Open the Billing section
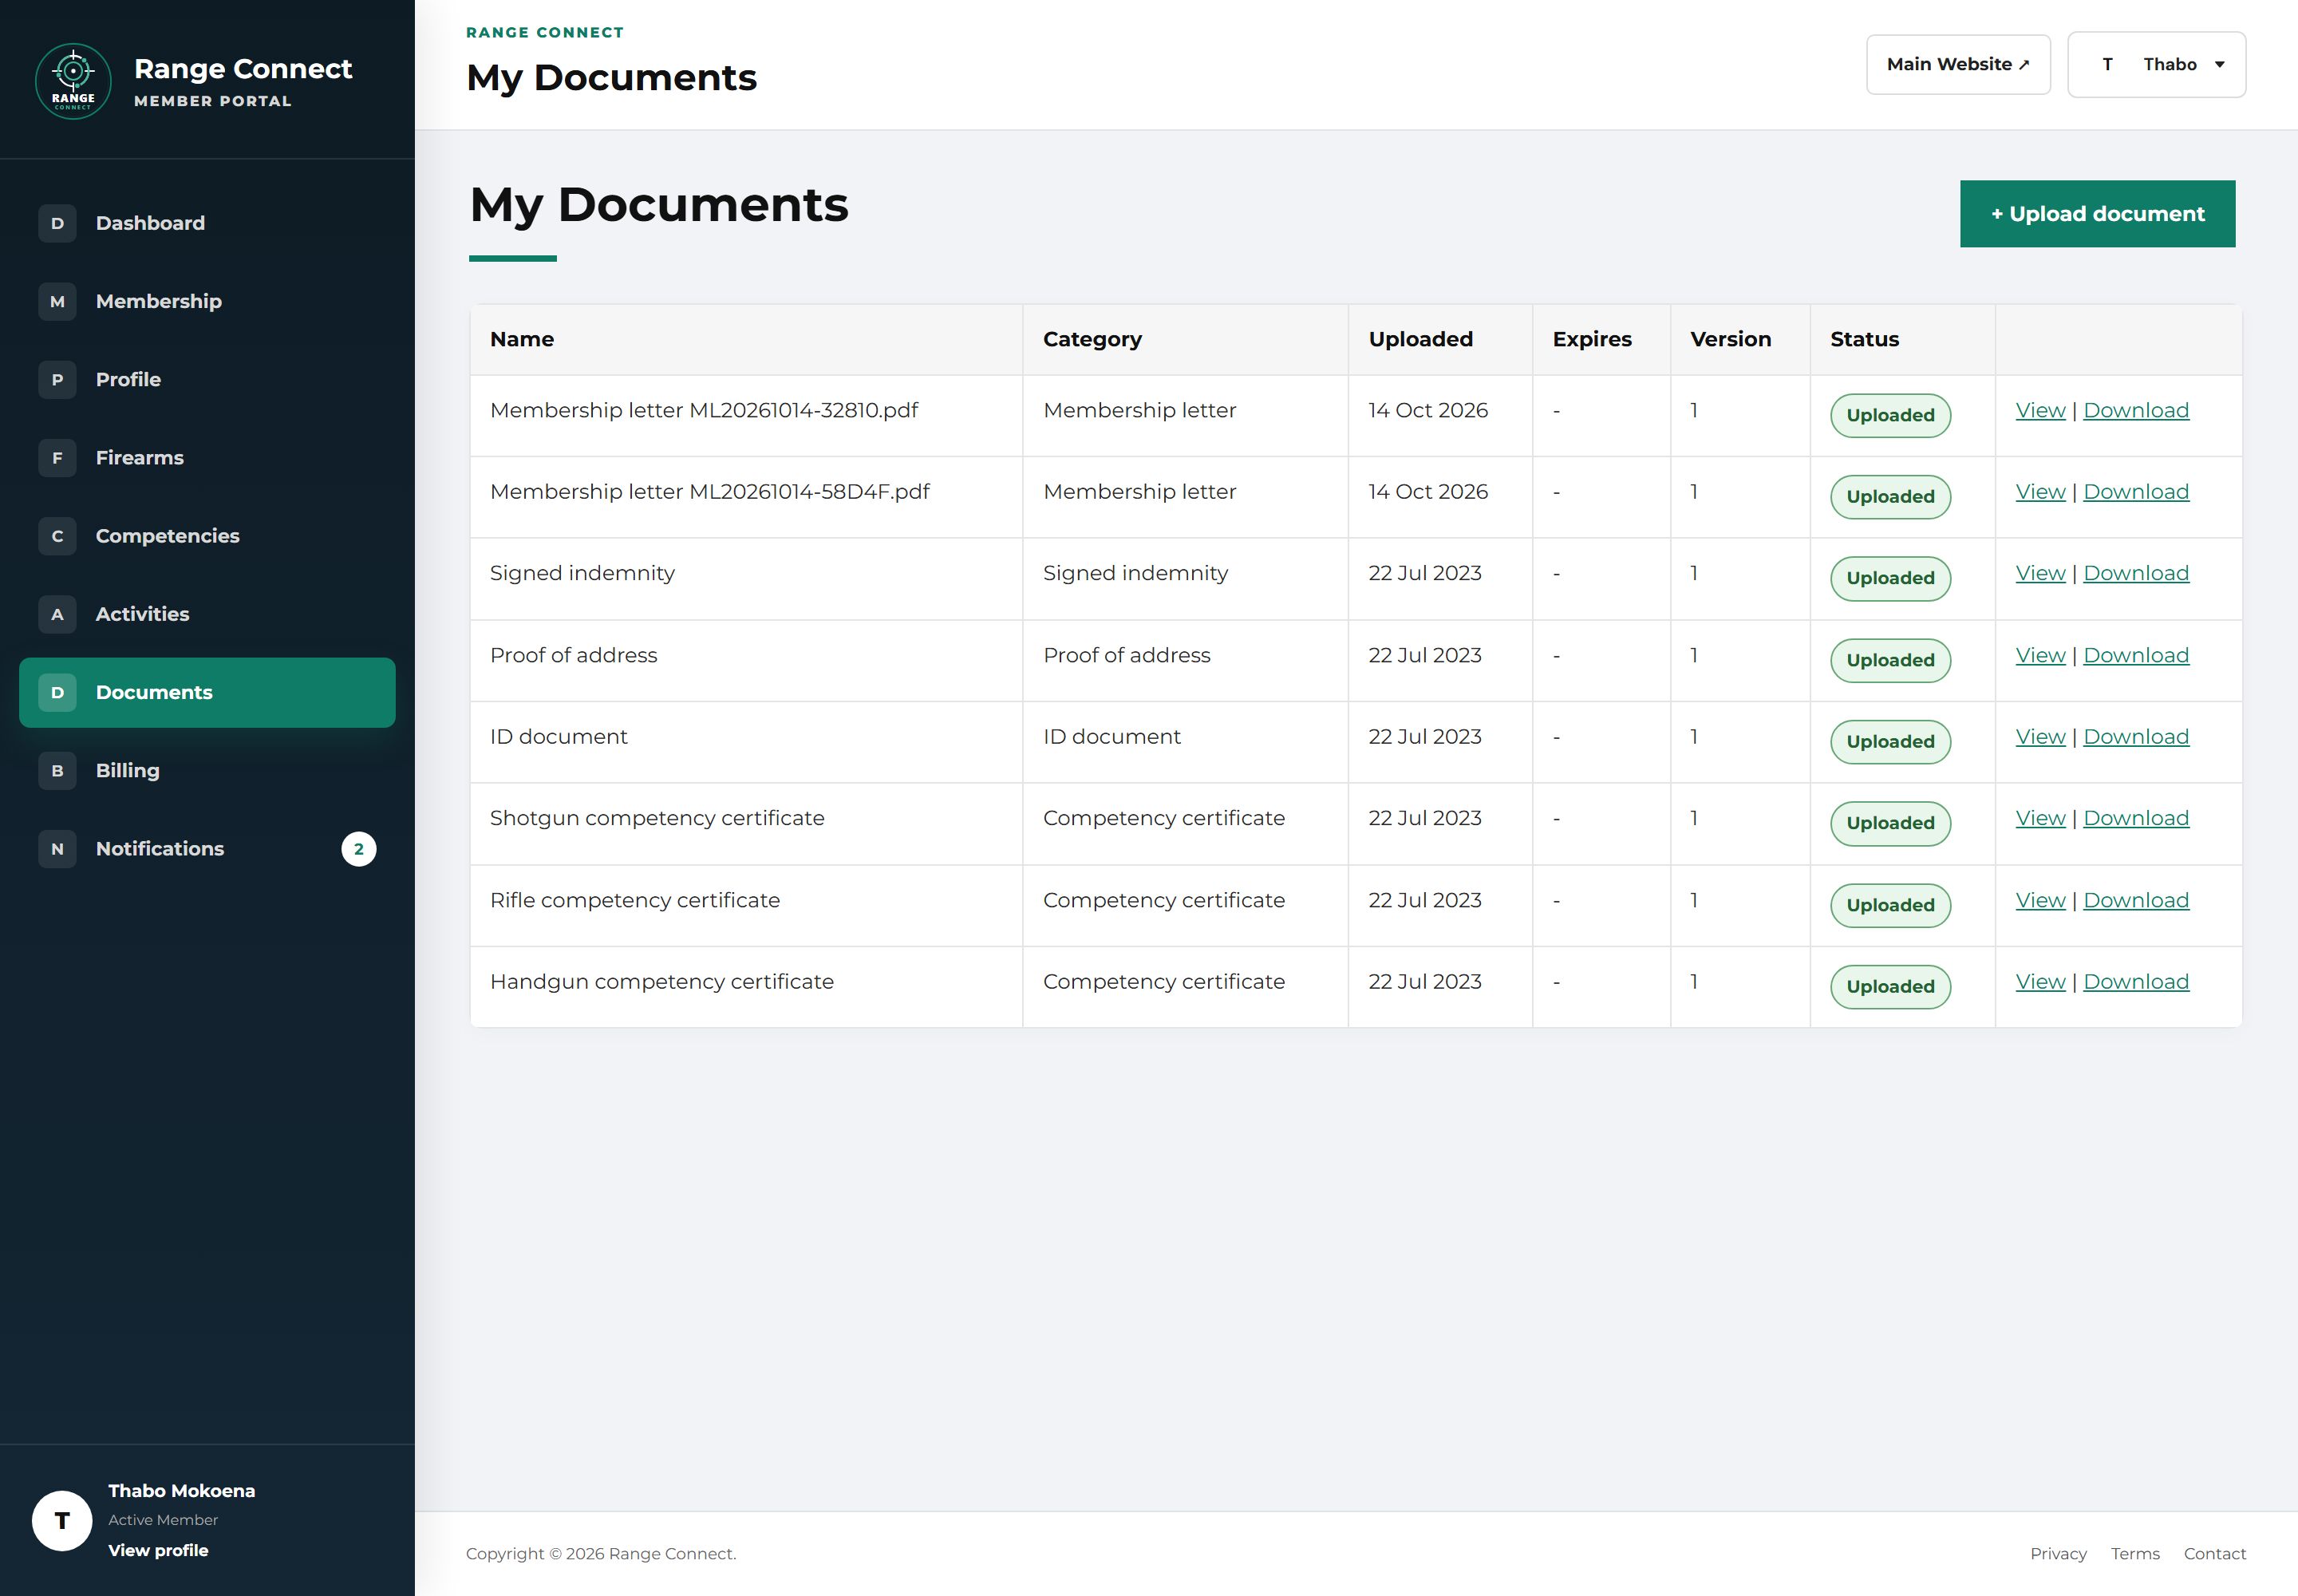The height and width of the screenshot is (1596, 2298). [x=207, y=770]
